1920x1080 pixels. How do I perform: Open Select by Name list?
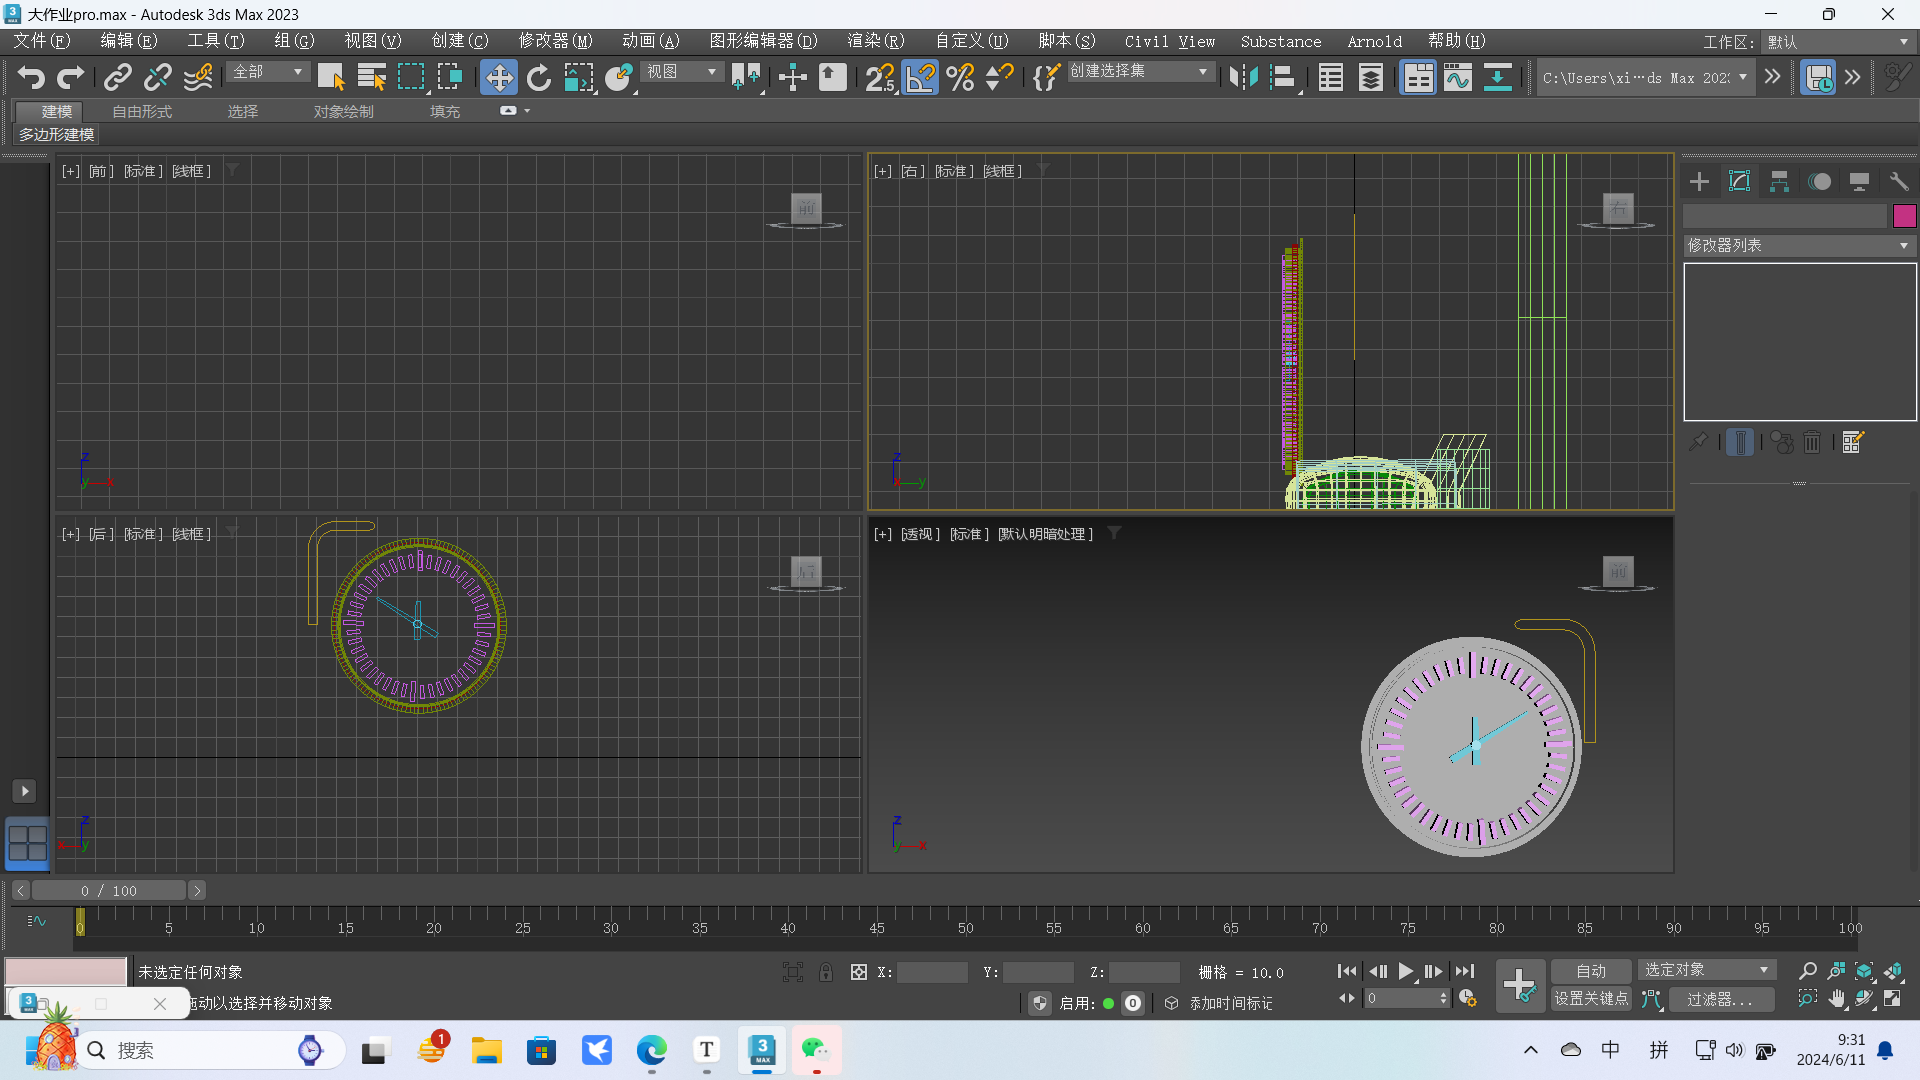[371, 77]
